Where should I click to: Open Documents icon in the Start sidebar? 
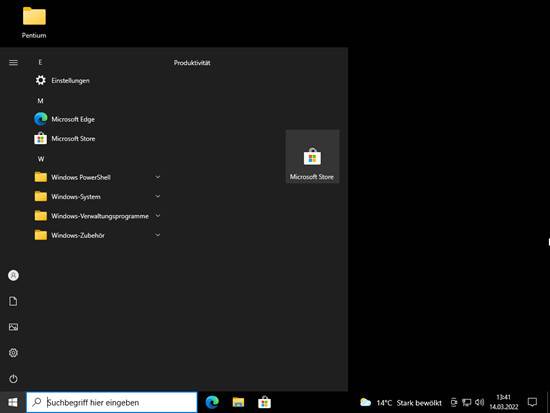click(x=13, y=301)
